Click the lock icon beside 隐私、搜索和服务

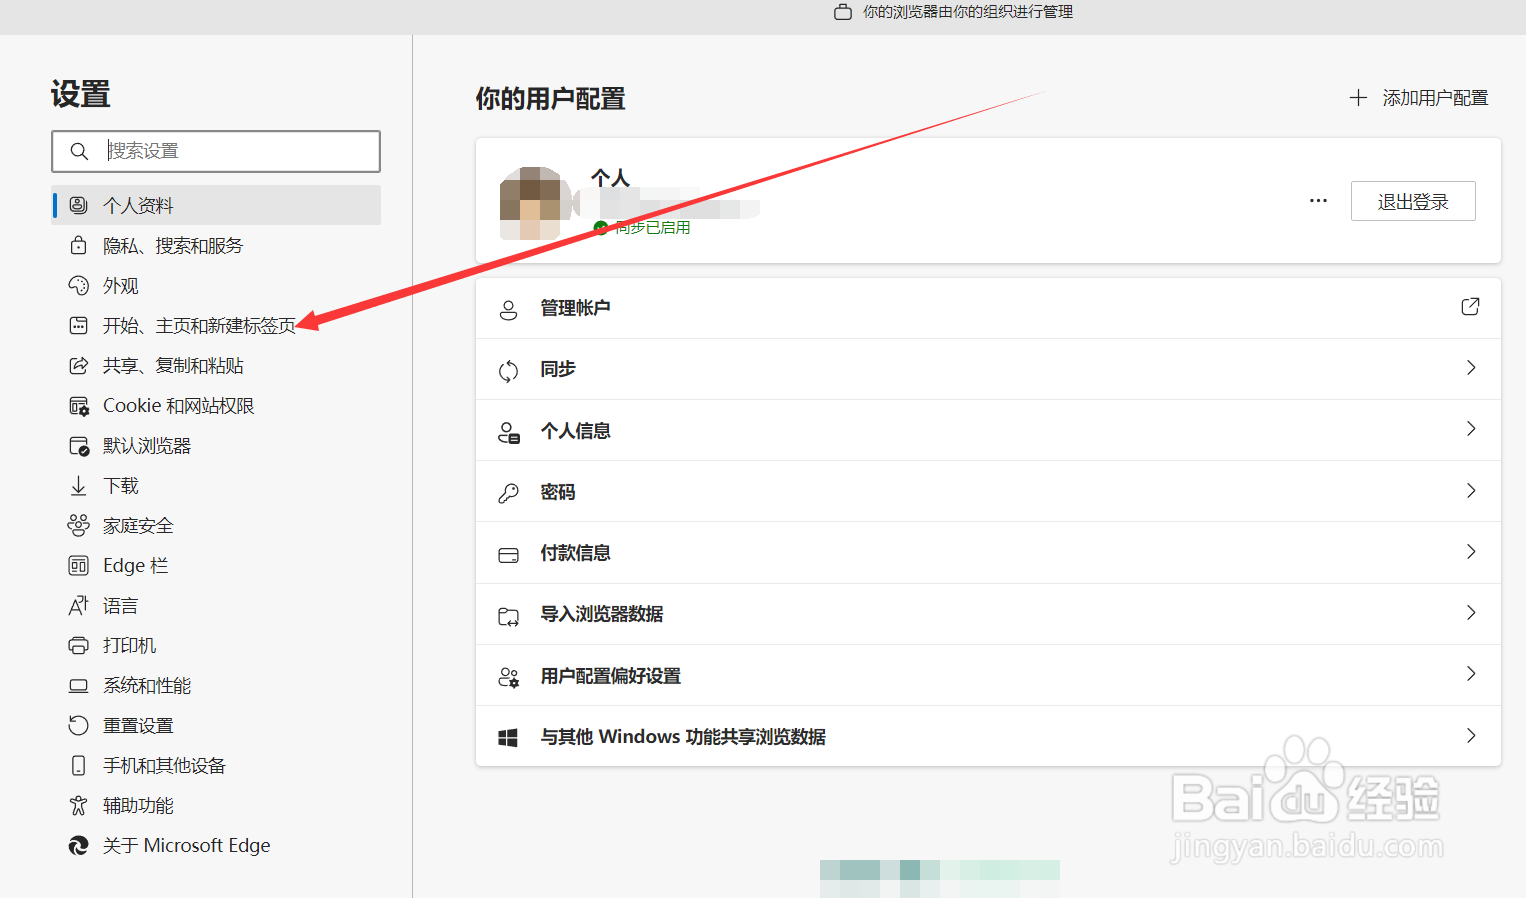pyautogui.click(x=78, y=245)
